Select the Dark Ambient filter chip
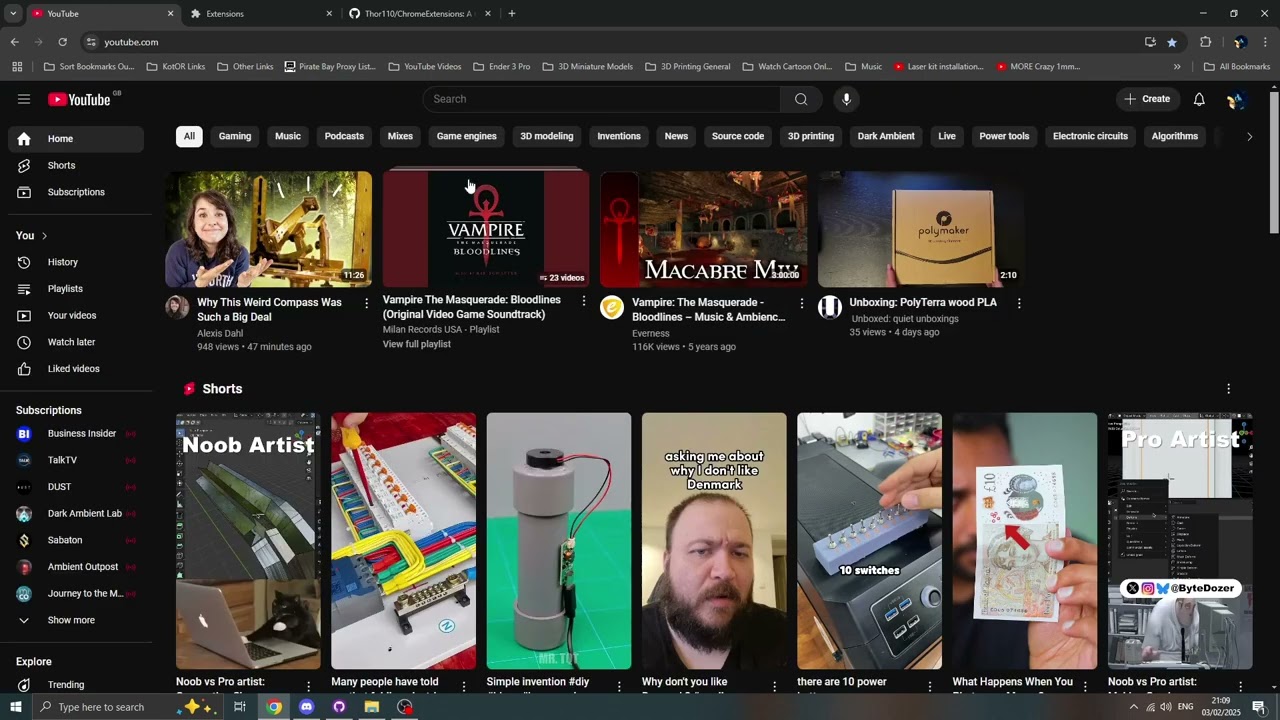The width and height of the screenshot is (1280, 720). point(886,136)
